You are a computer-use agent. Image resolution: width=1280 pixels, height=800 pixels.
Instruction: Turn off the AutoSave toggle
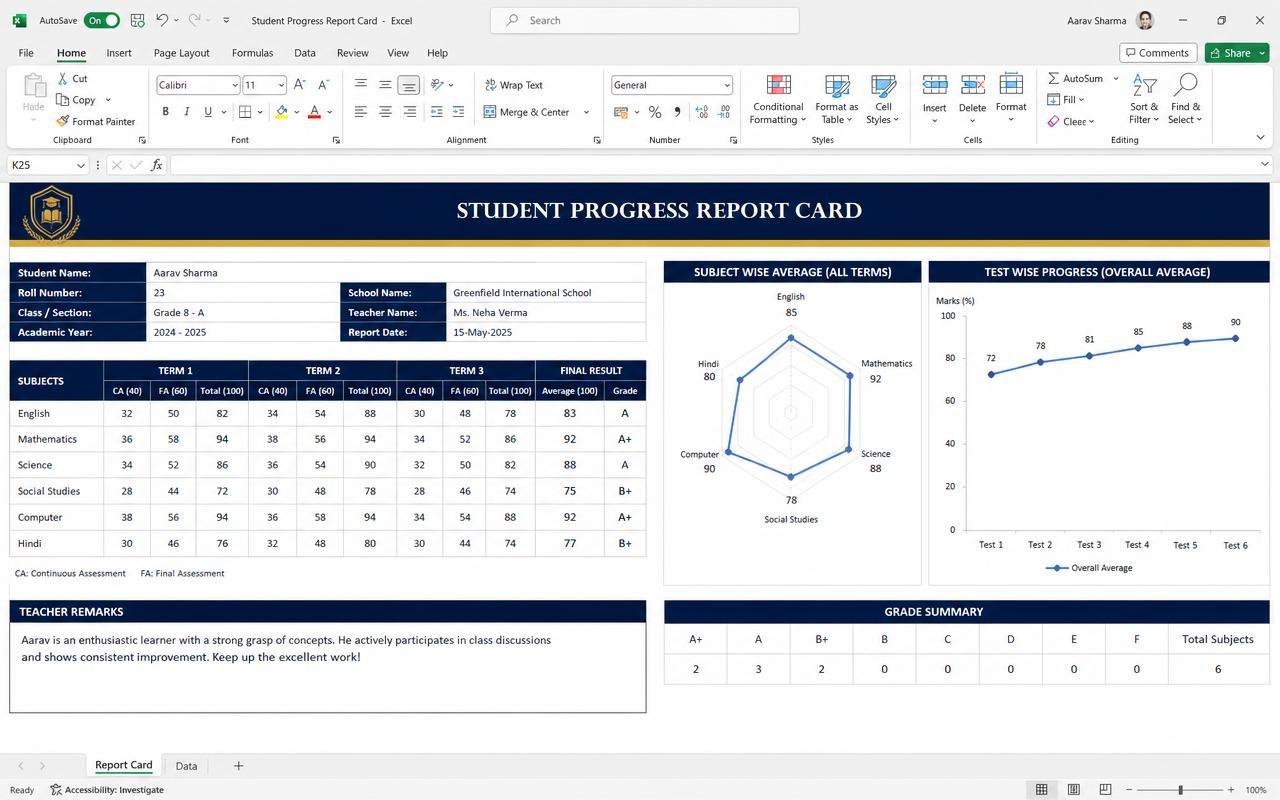(x=101, y=20)
